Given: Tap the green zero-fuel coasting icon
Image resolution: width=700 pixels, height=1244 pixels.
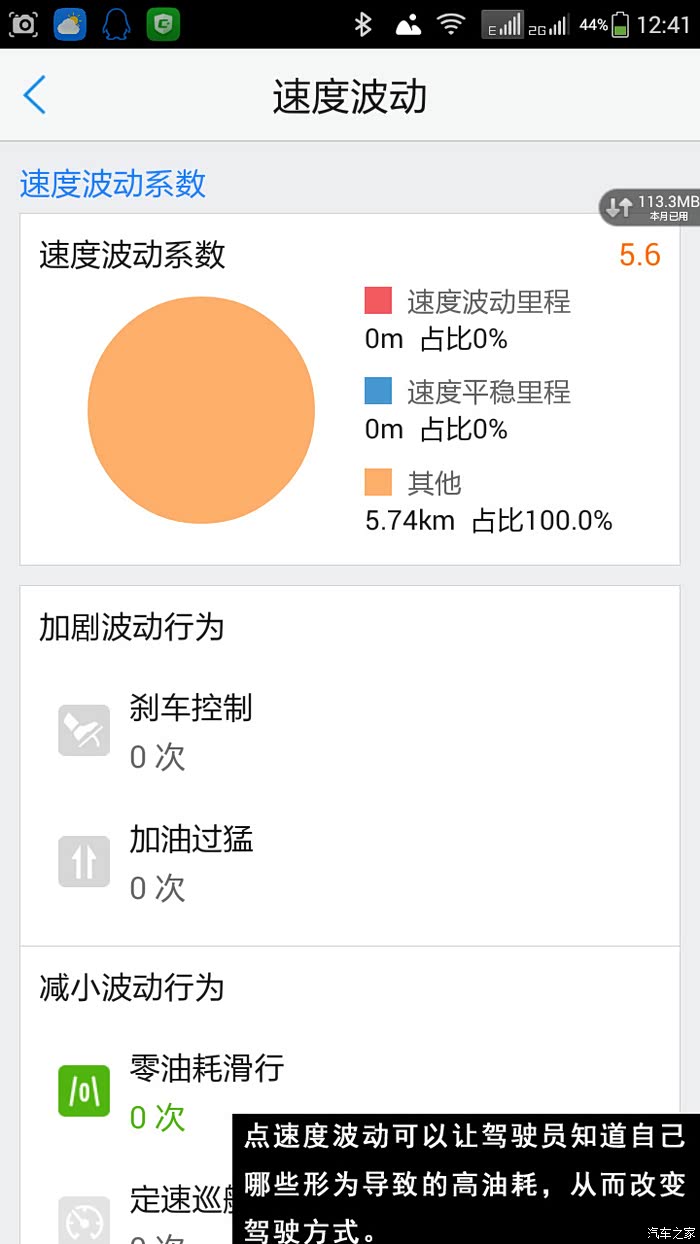Looking at the screenshot, I should 84,1091.
